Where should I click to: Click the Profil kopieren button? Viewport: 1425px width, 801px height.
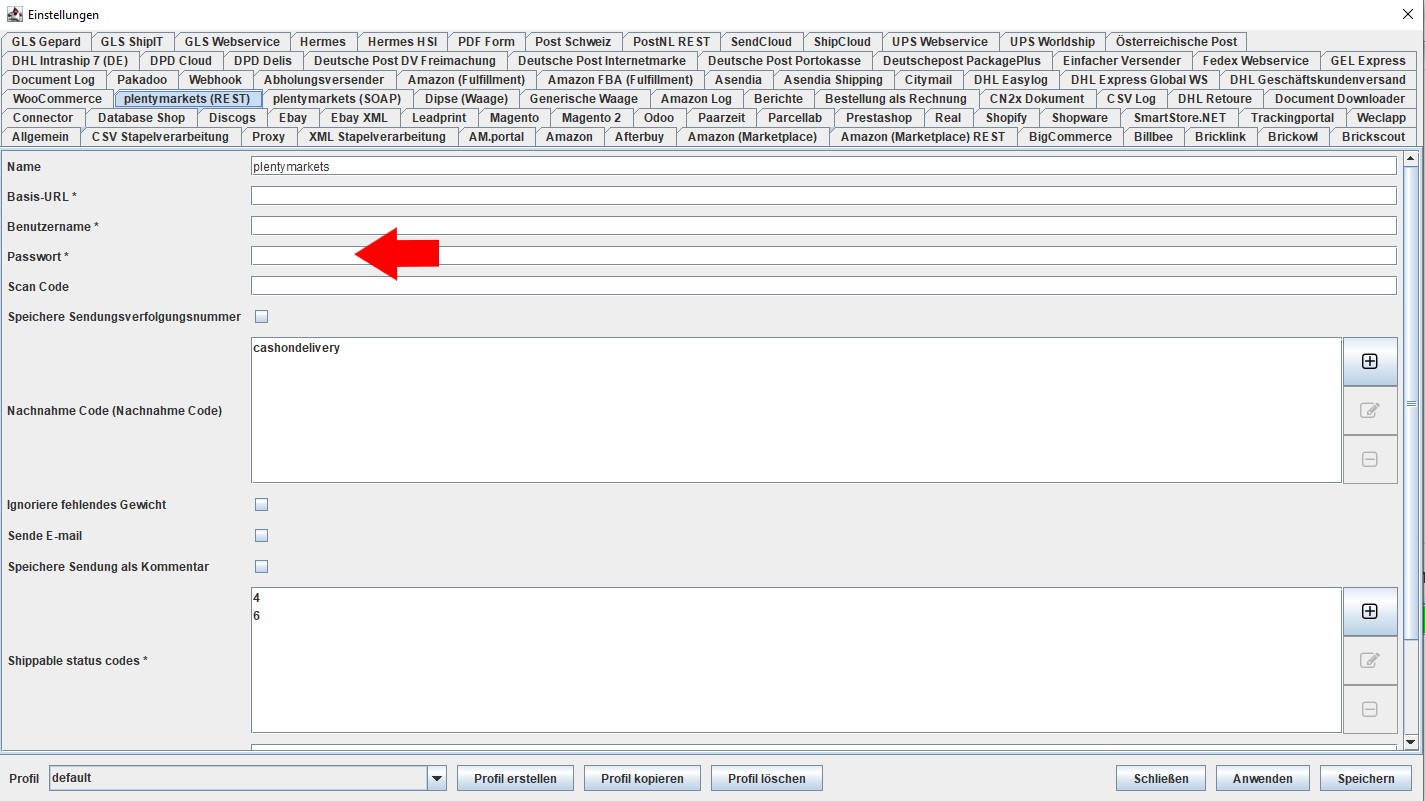pyautogui.click(x=642, y=778)
